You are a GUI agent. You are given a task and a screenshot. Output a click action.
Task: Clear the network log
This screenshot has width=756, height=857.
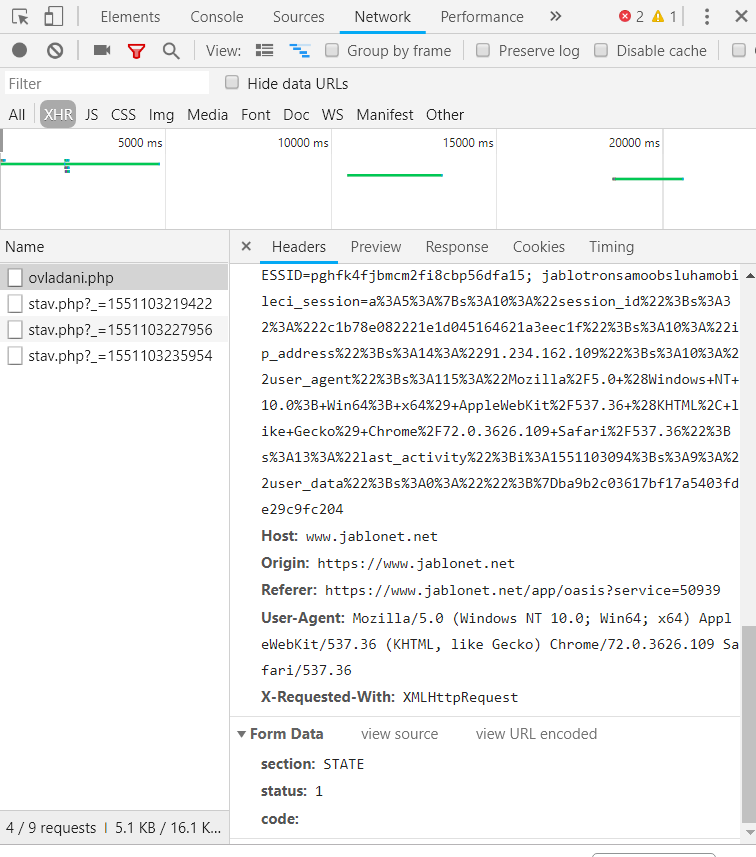[x=55, y=50]
